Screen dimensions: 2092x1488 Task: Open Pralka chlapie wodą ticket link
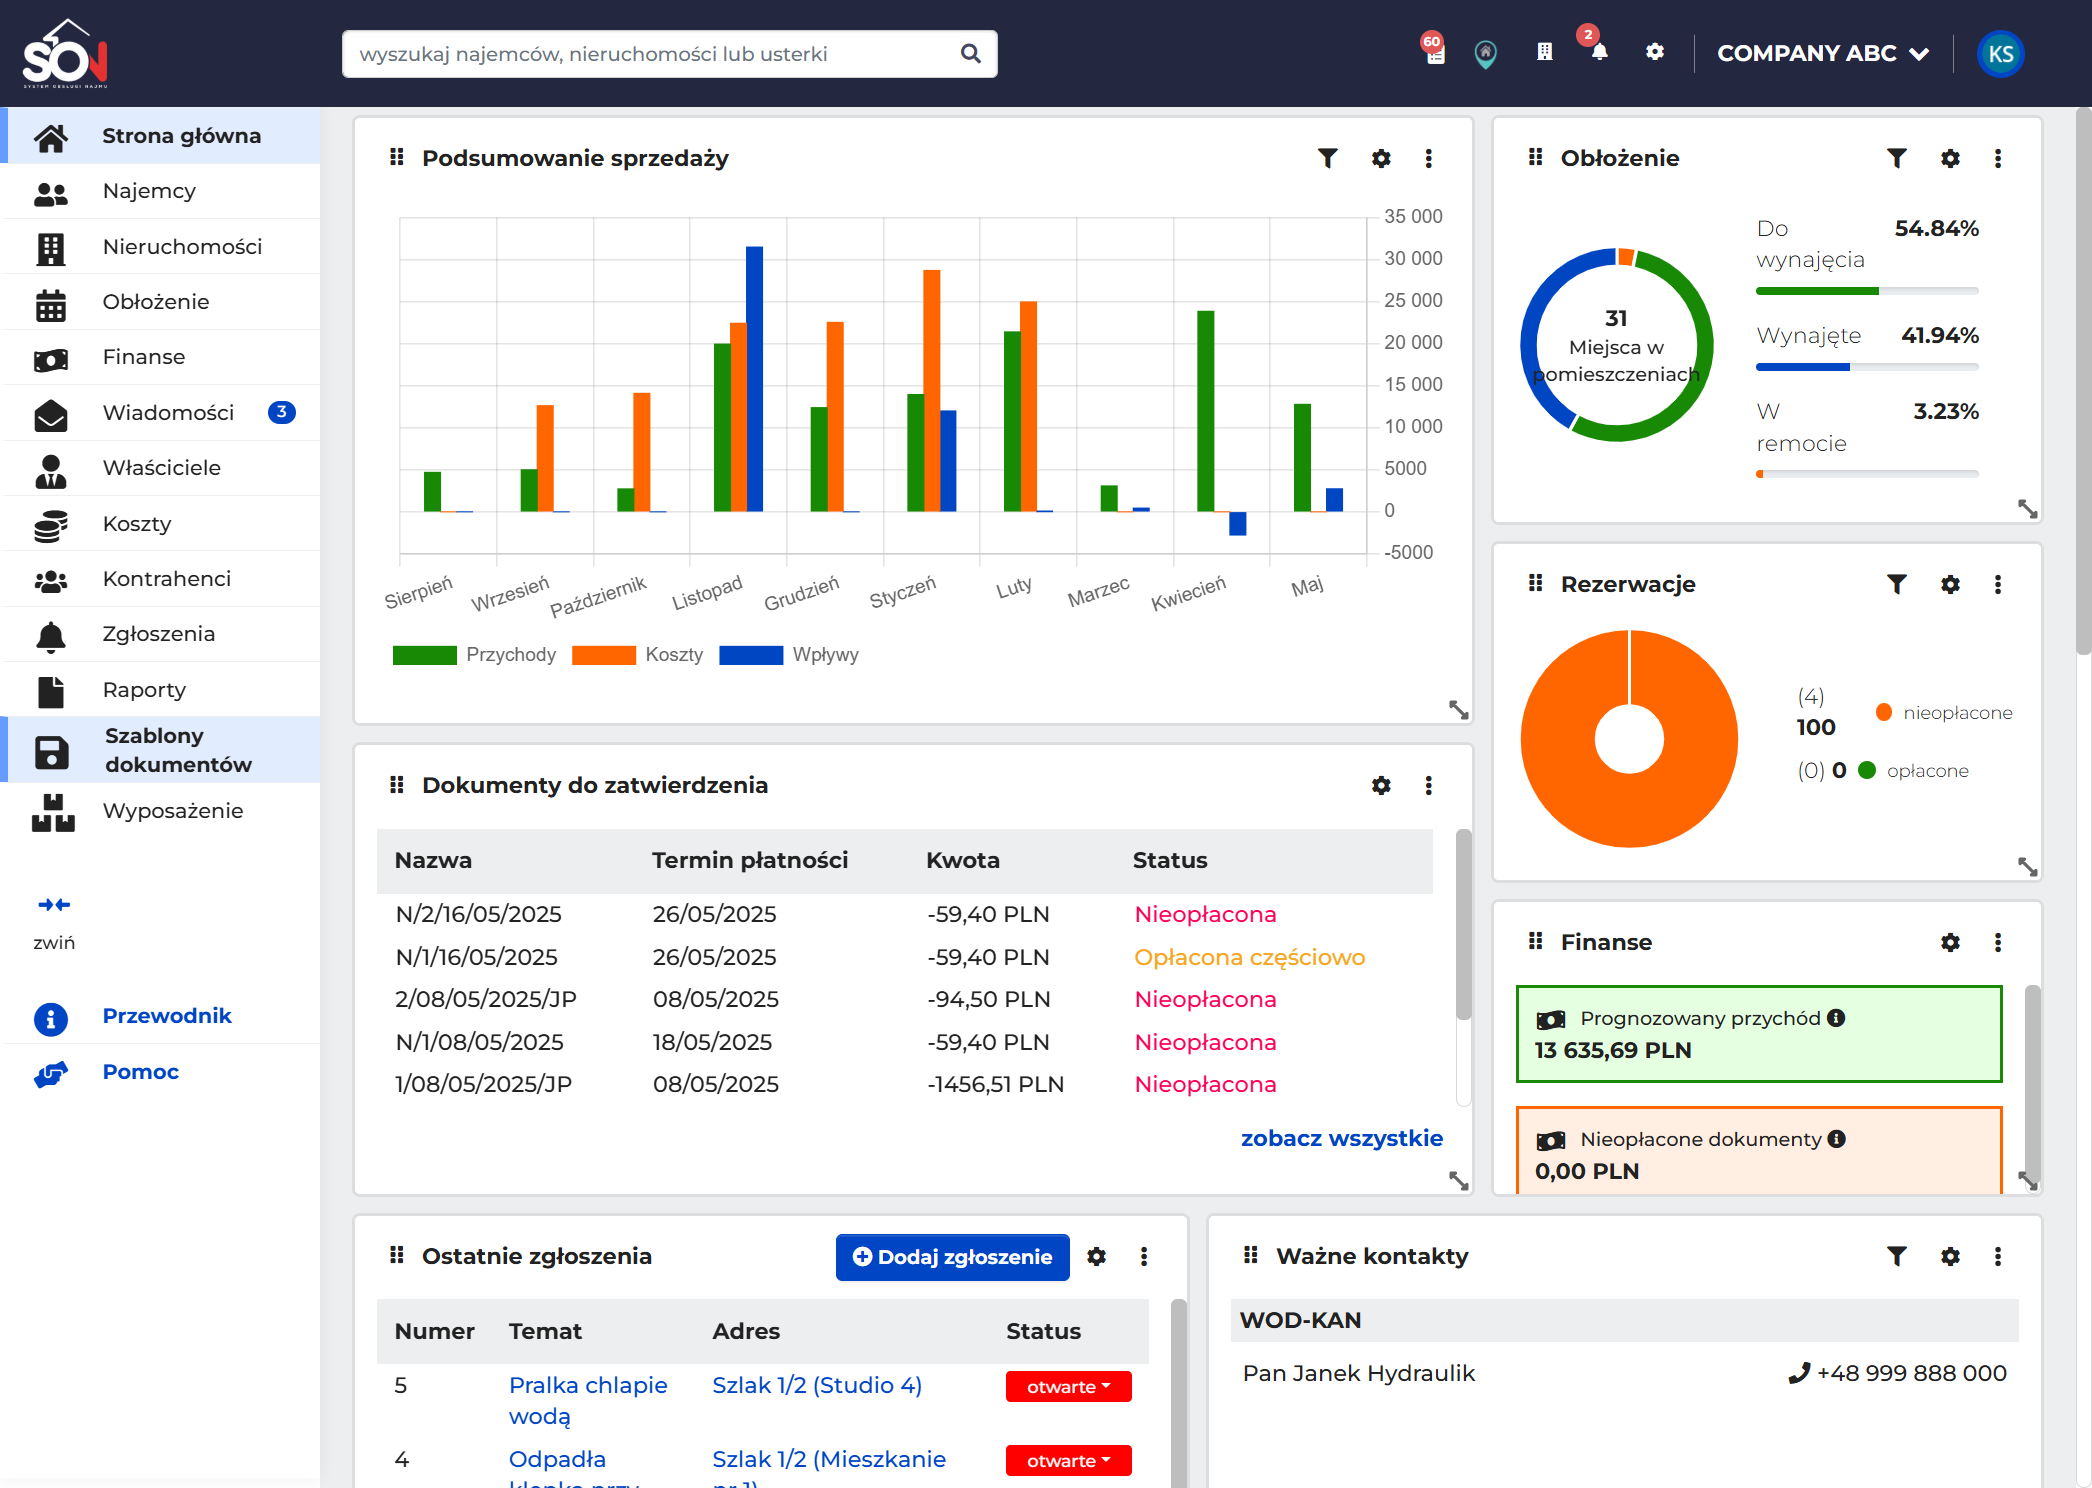click(x=588, y=1401)
